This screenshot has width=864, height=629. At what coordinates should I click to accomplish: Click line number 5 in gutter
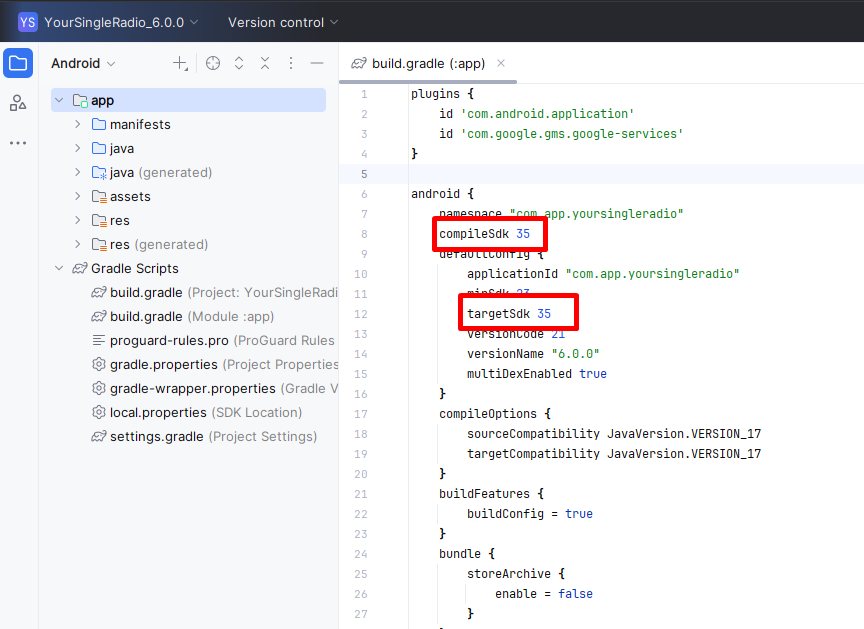[364, 174]
